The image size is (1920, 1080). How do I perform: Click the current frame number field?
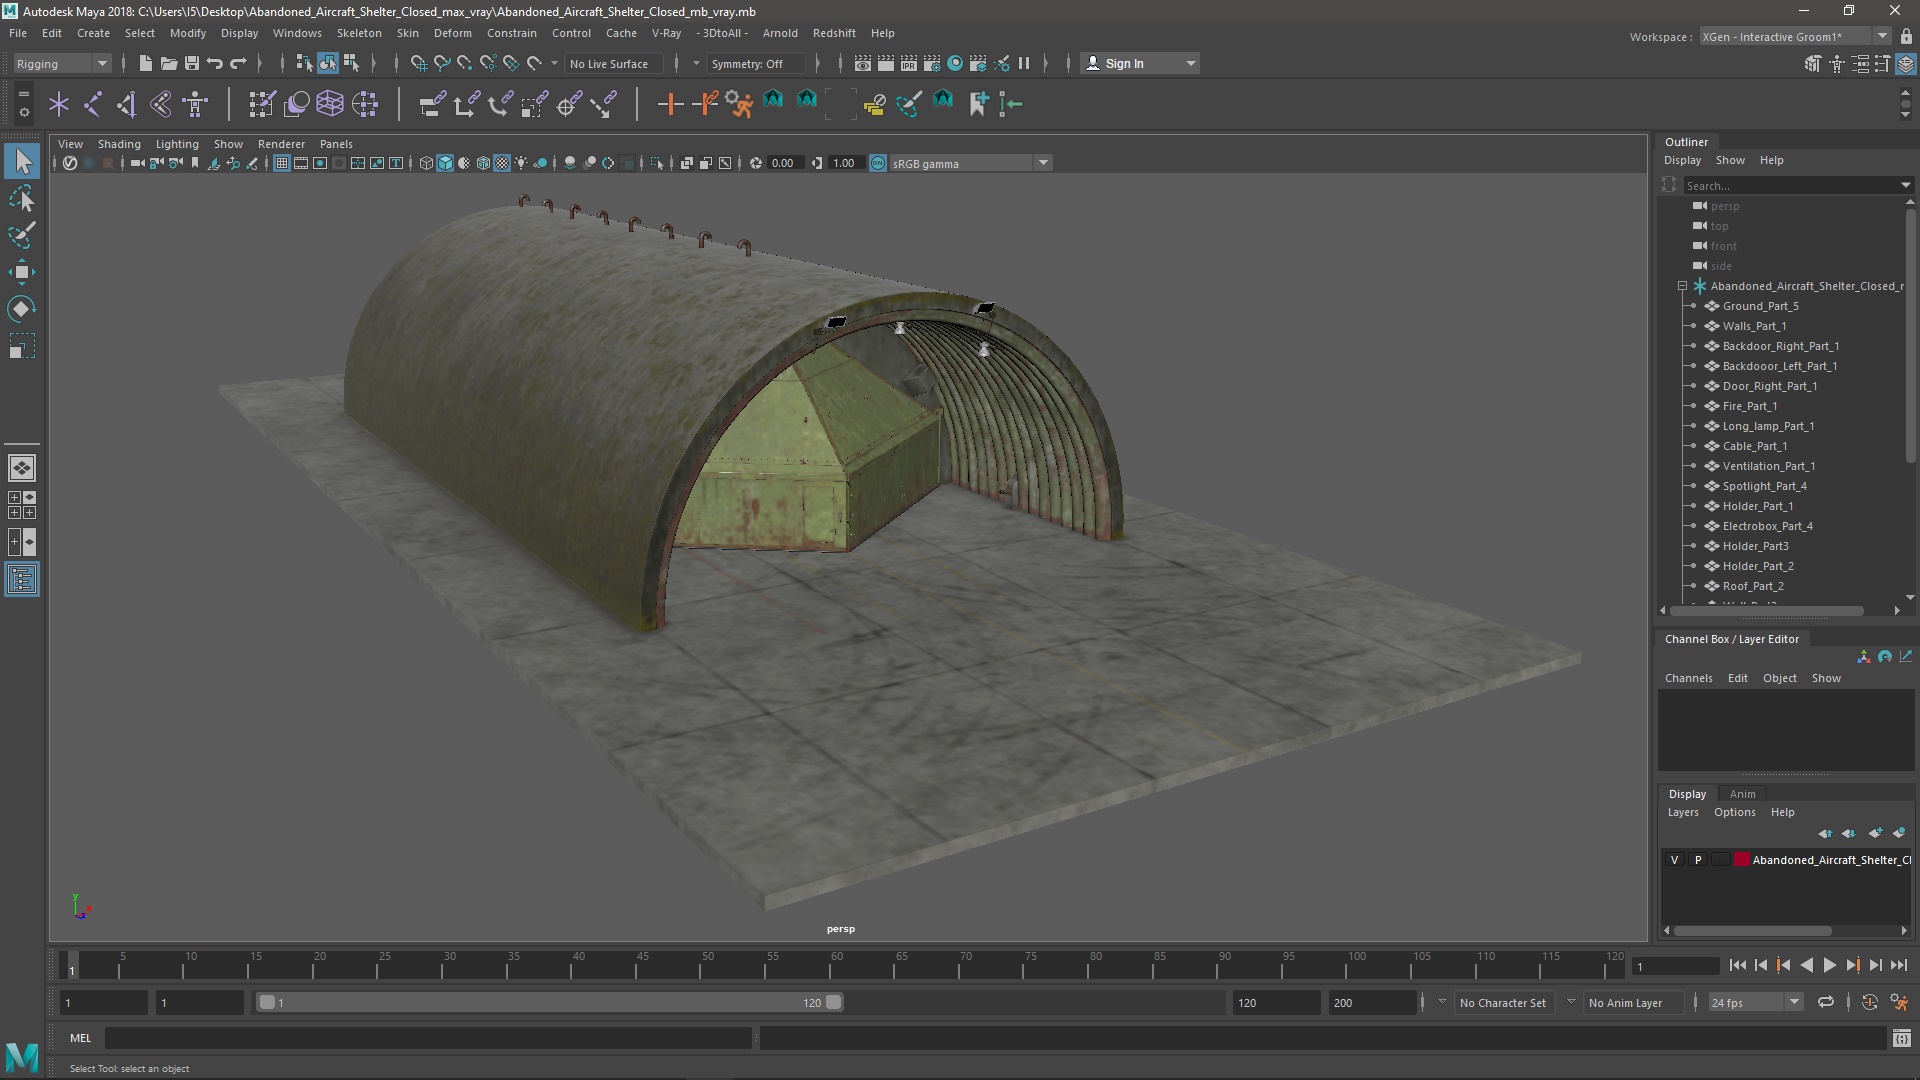coord(1675,966)
